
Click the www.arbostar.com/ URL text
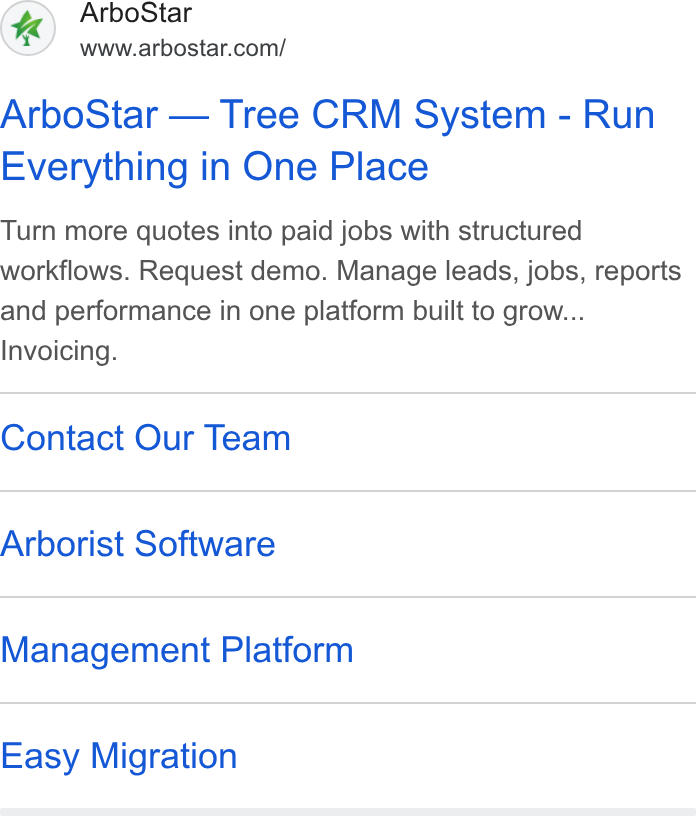tap(183, 48)
